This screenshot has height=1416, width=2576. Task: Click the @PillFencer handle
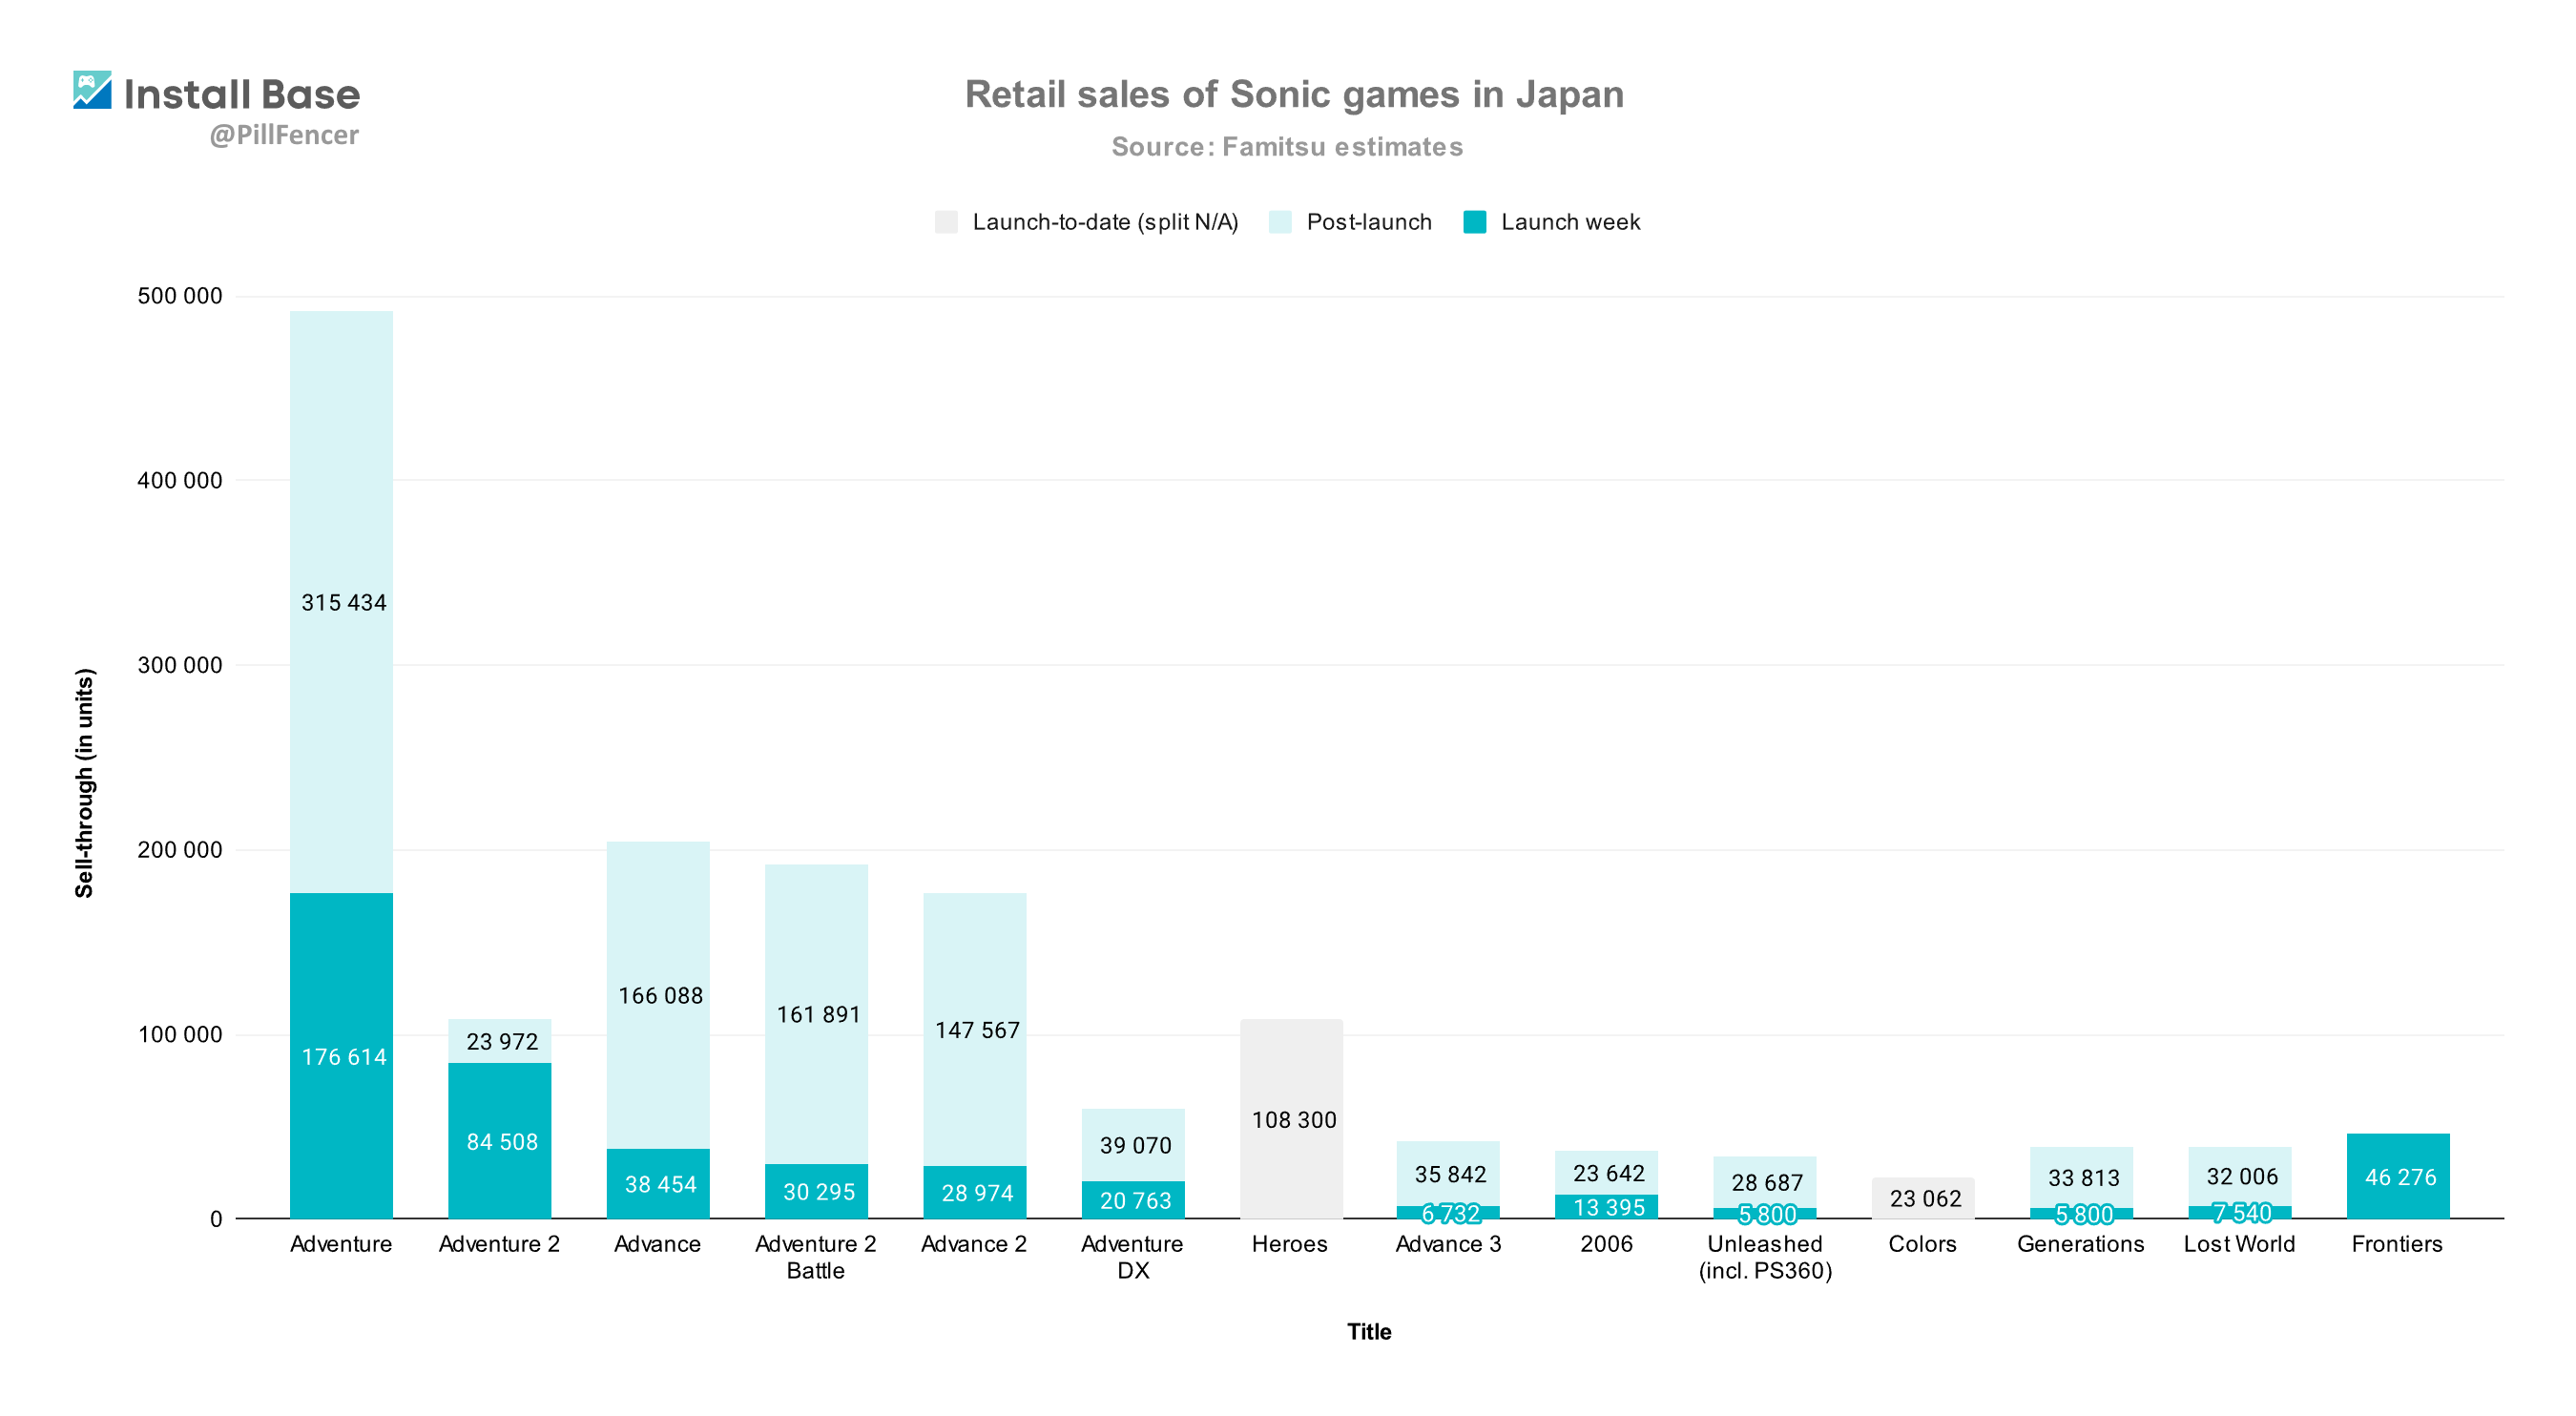click(284, 135)
